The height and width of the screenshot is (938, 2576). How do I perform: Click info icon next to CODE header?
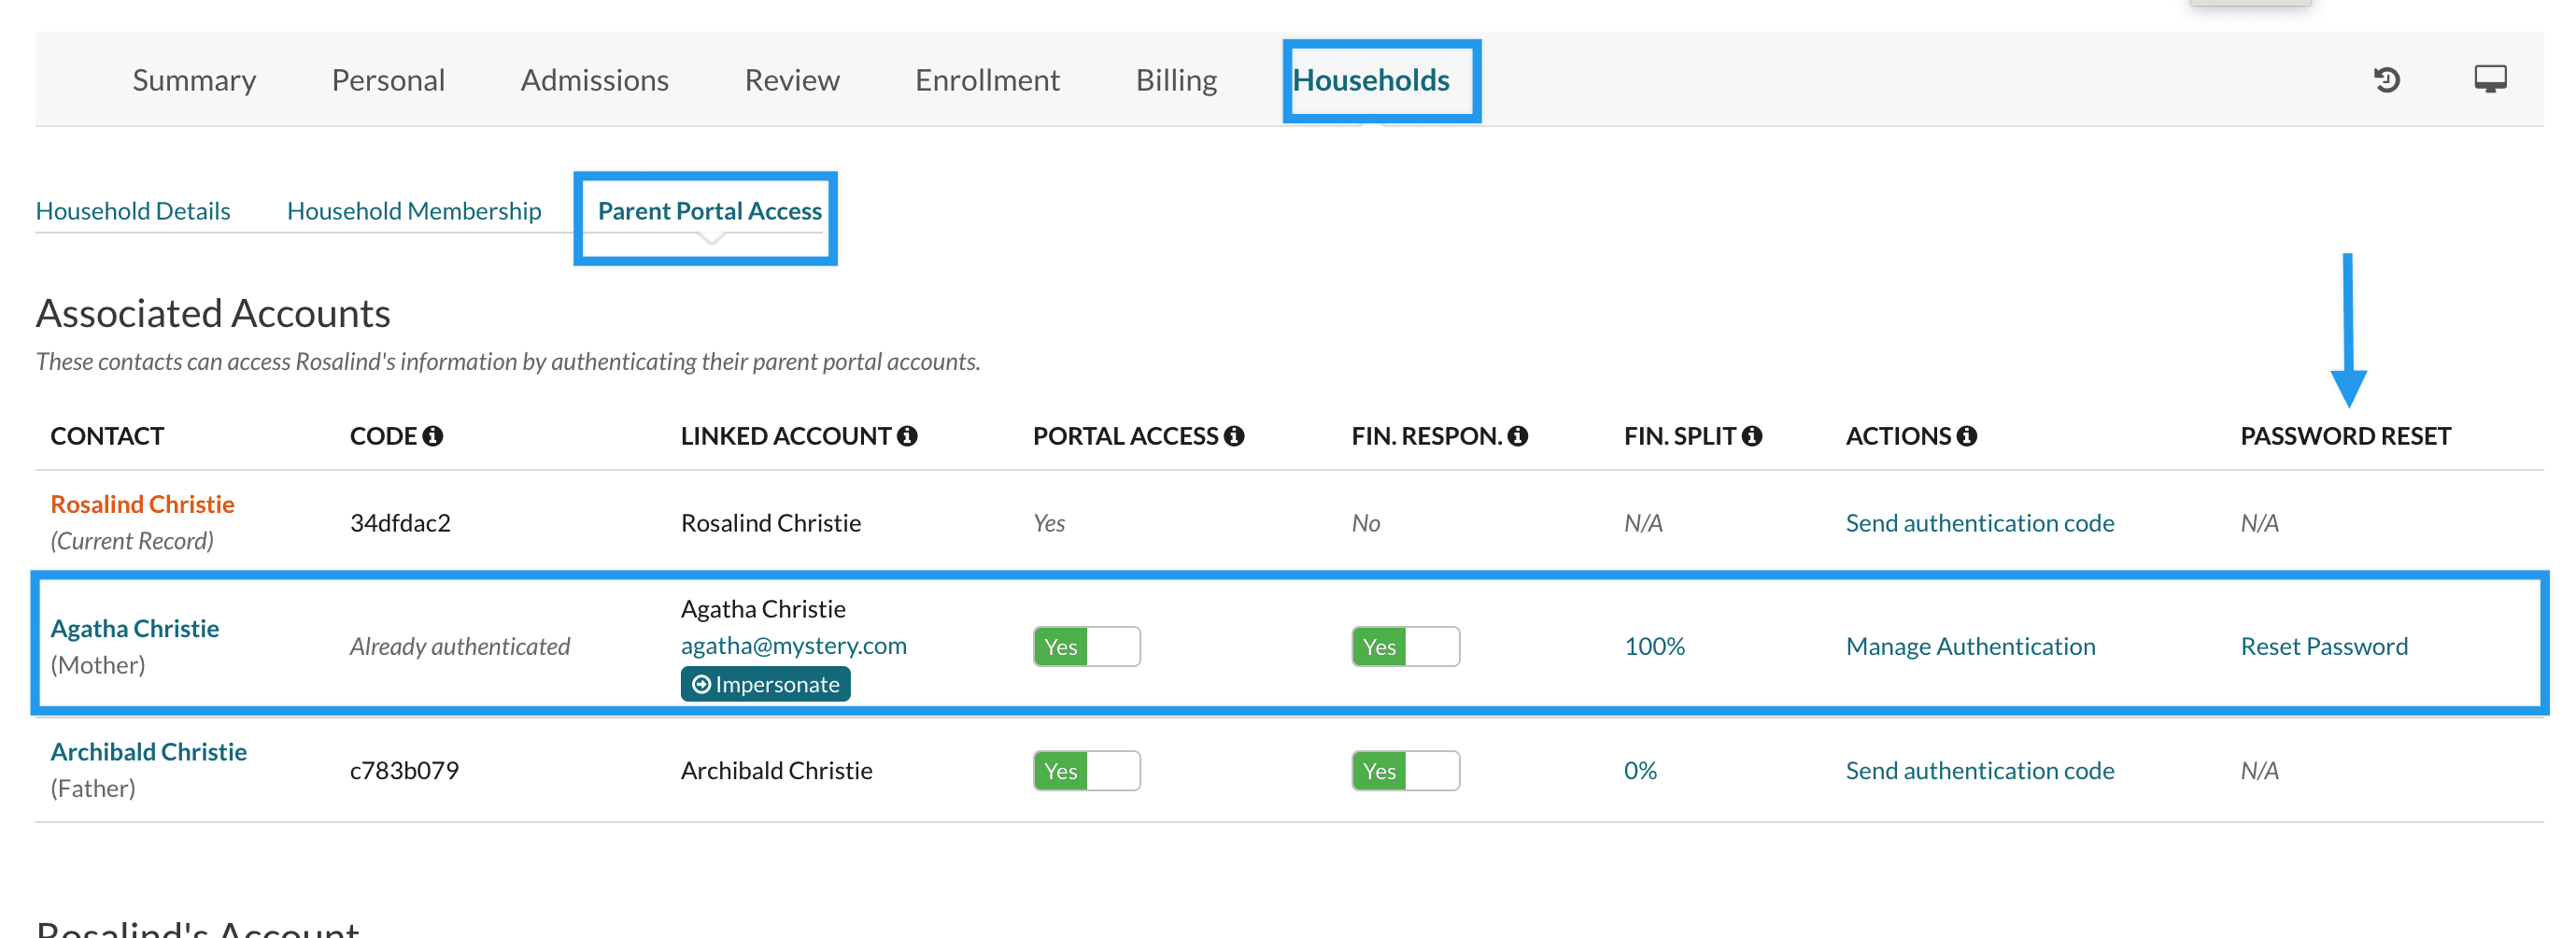[432, 436]
